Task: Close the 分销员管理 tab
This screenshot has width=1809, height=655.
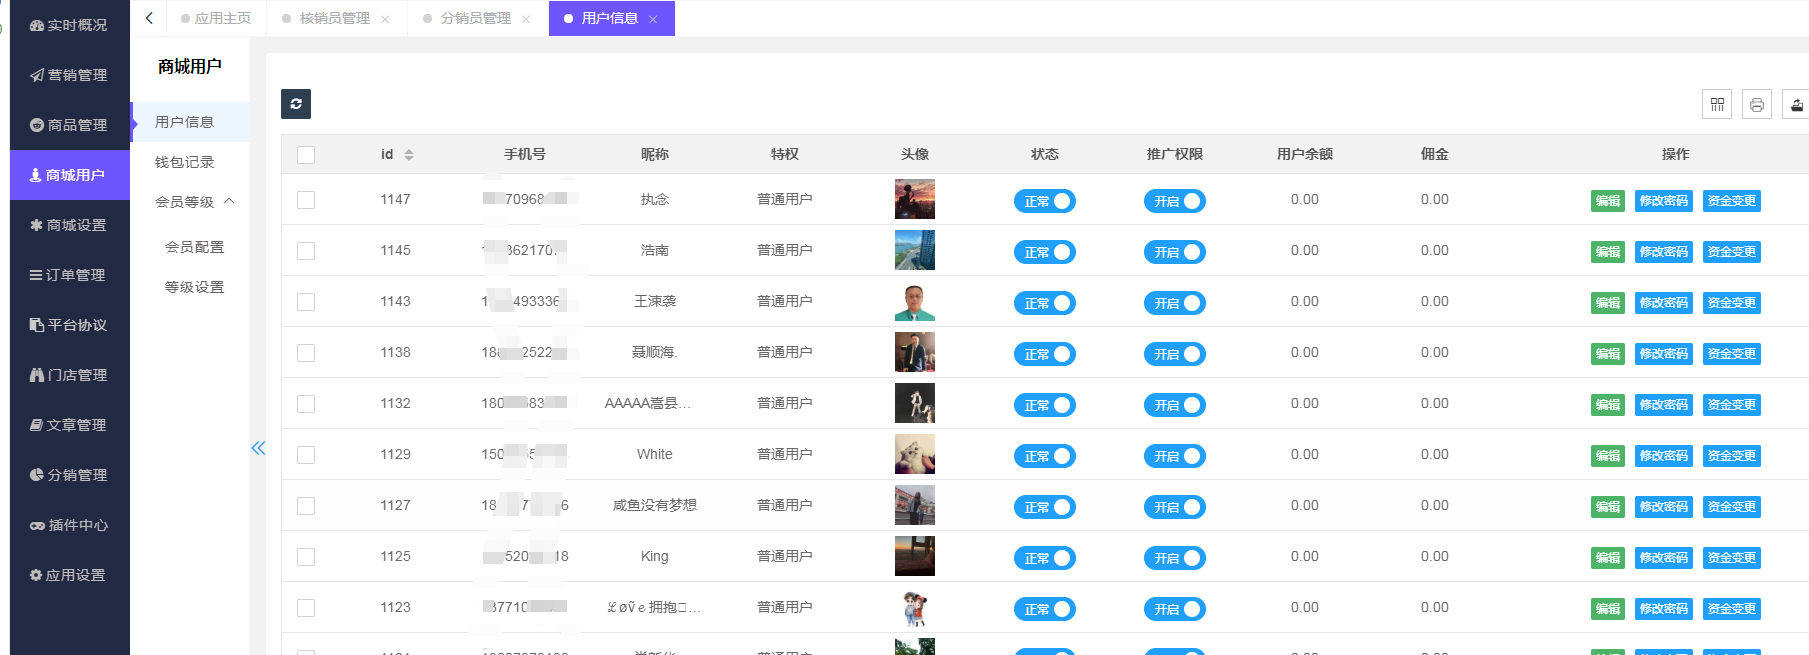Action: tap(526, 19)
